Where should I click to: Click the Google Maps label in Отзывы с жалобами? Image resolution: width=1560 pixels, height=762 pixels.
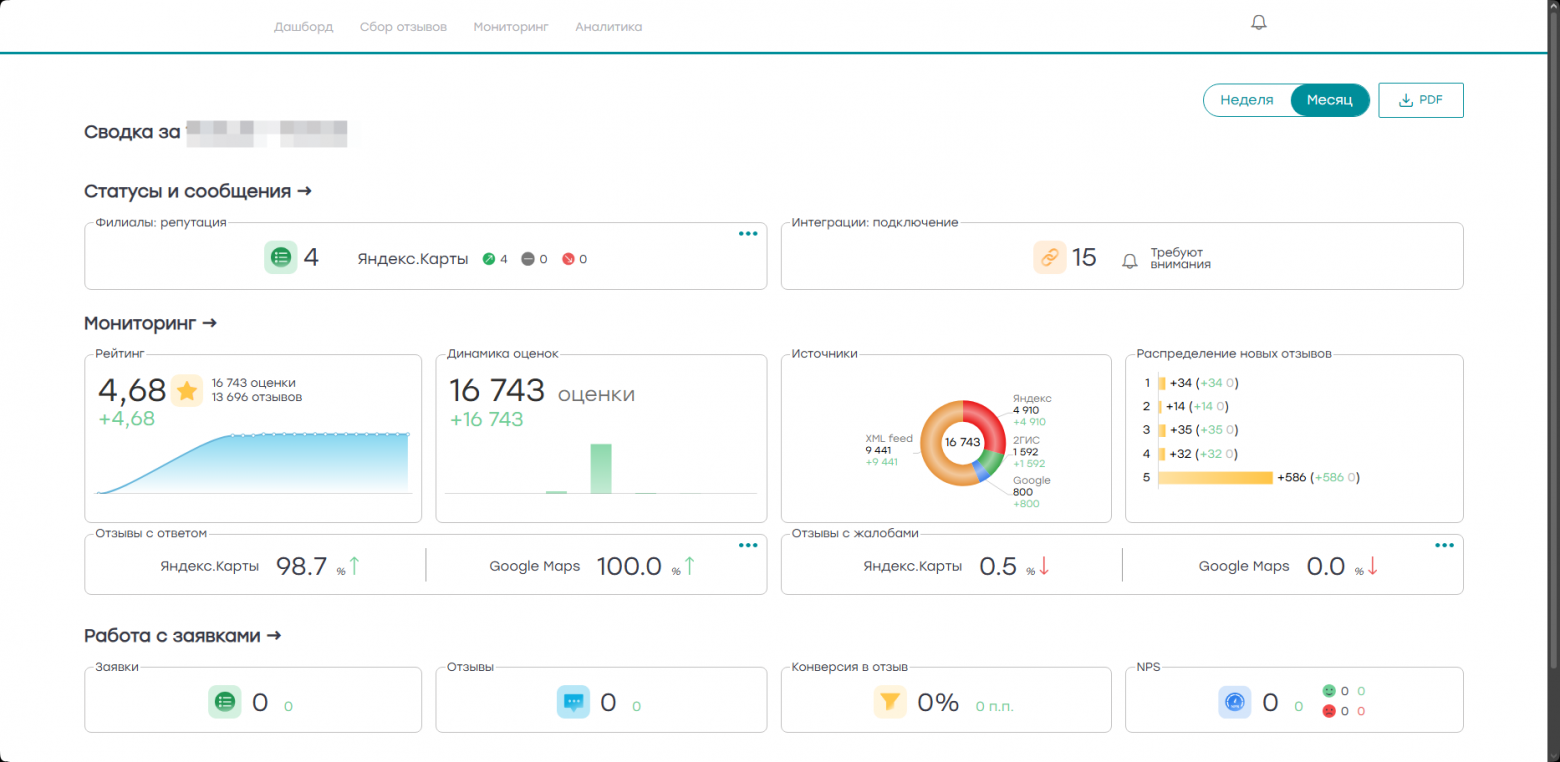[x=1244, y=566]
